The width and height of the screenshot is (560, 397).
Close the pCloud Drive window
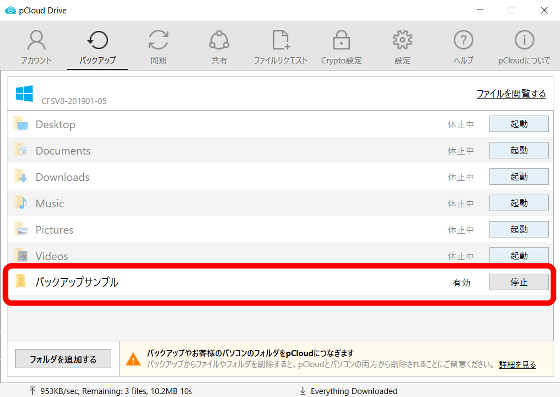[544, 10]
